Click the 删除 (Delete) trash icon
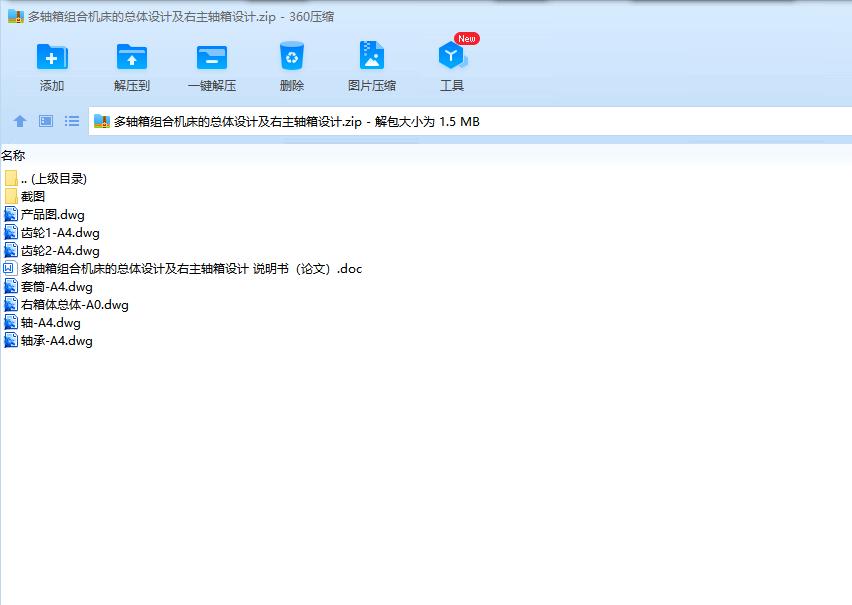 pyautogui.click(x=292, y=56)
